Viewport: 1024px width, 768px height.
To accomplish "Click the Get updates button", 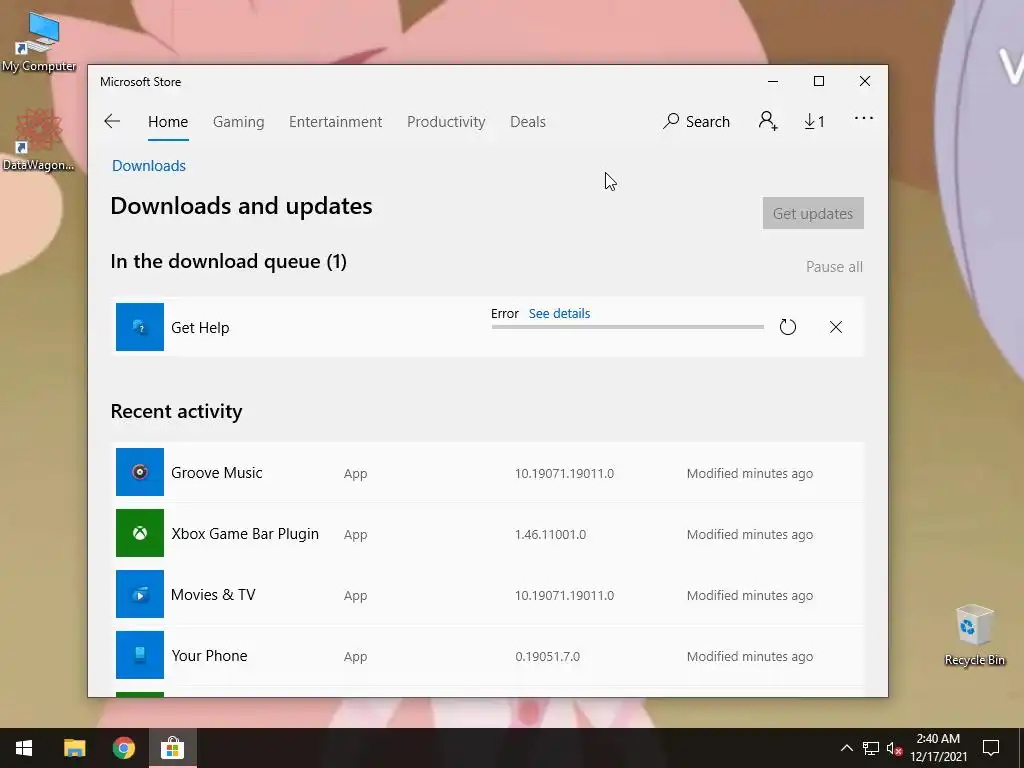I will pyautogui.click(x=813, y=214).
